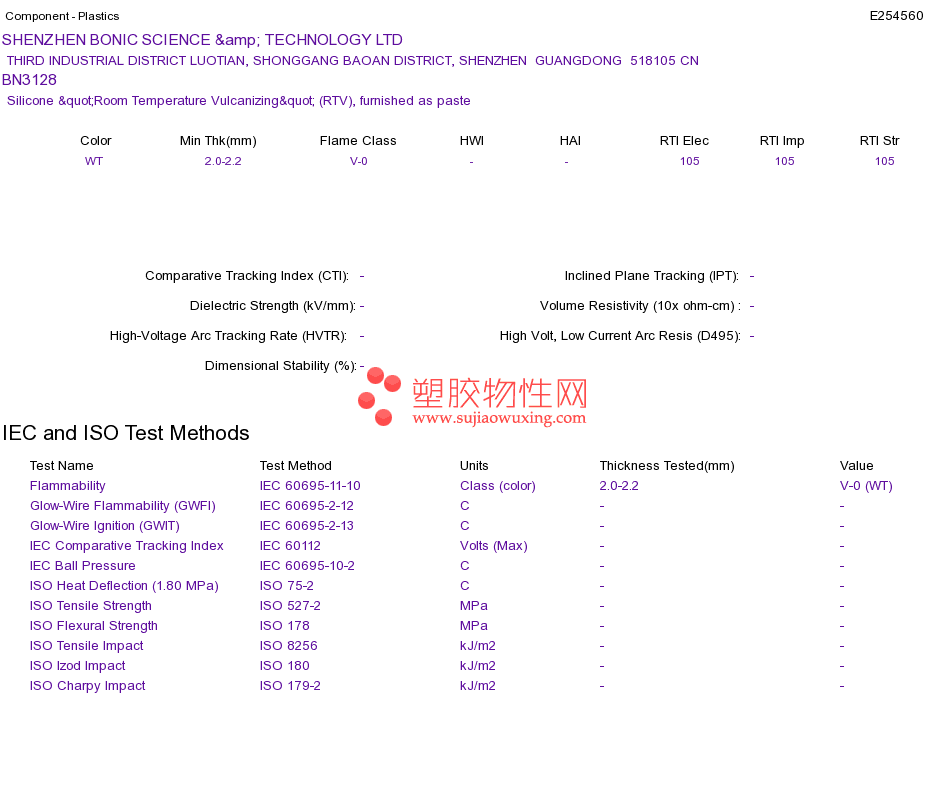Click test method ISO 180
The image size is (950, 800).
click(x=285, y=665)
